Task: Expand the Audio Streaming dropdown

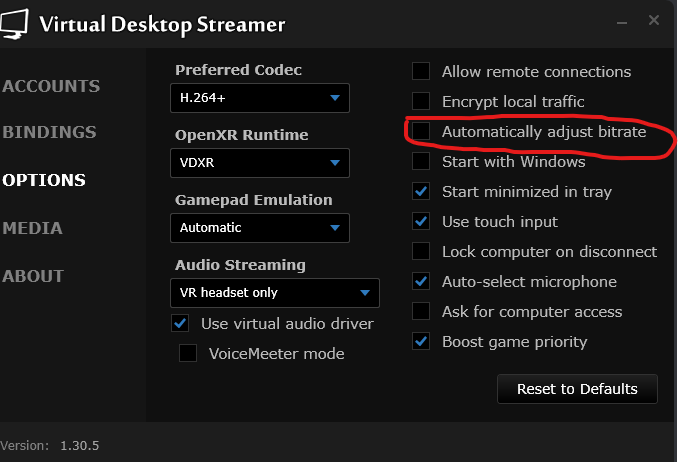Action: pos(274,292)
